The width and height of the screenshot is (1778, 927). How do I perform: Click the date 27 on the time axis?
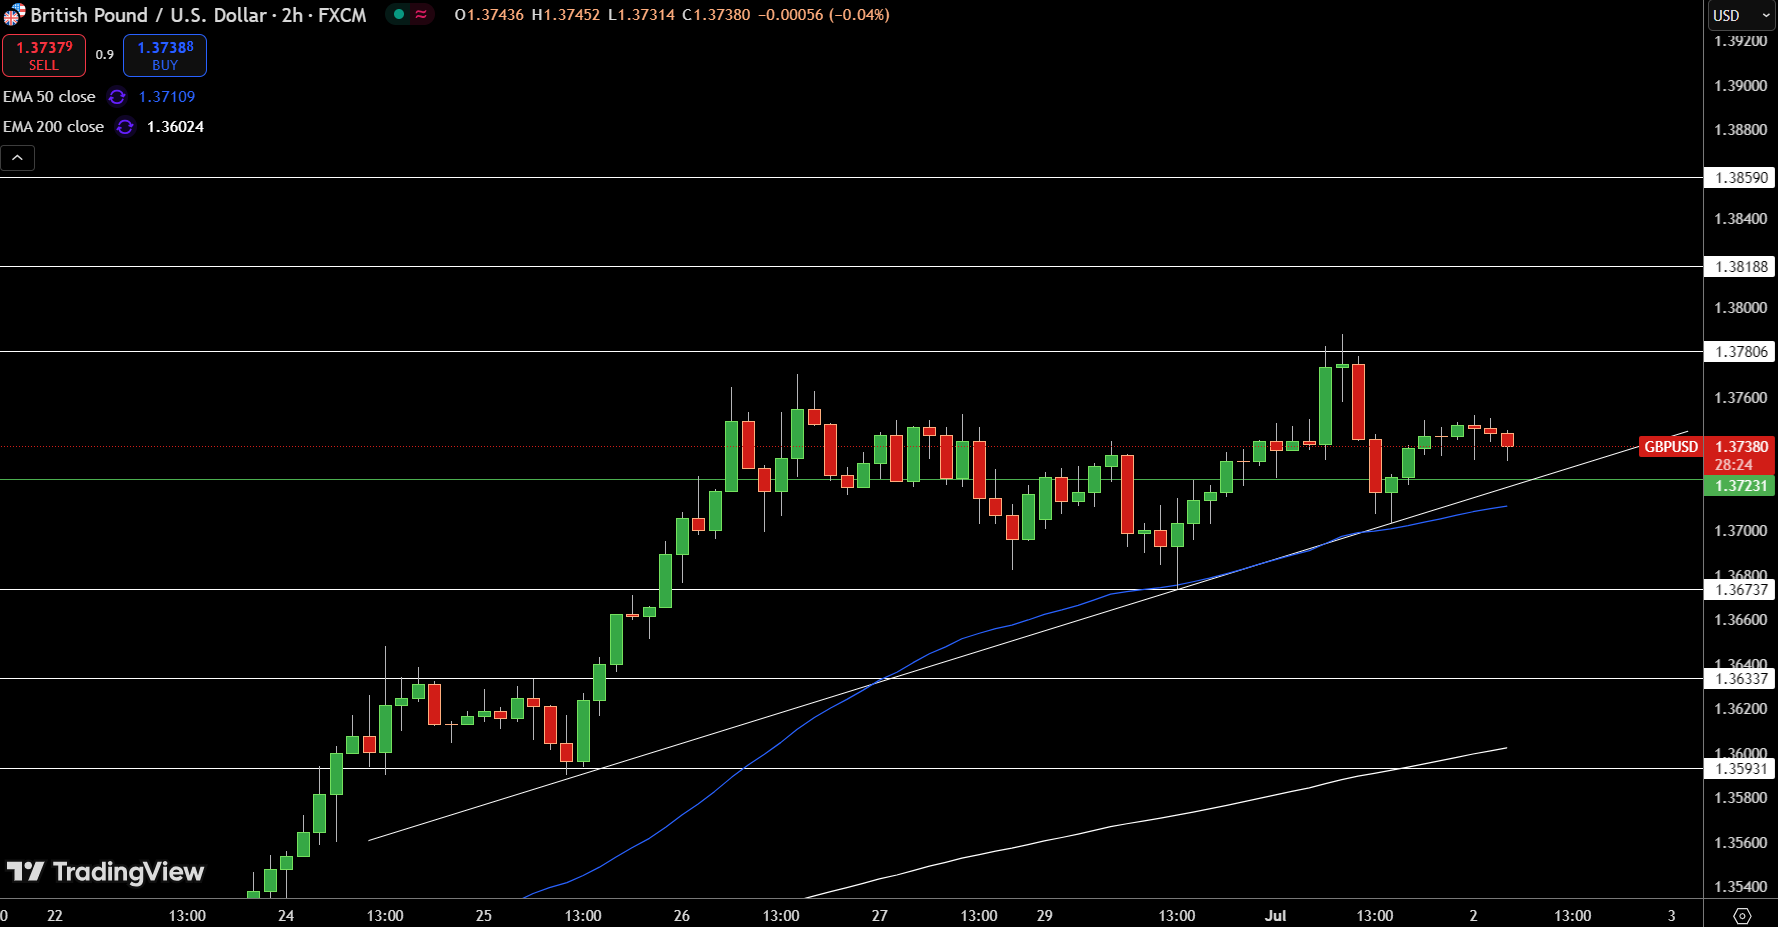point(880,916)
